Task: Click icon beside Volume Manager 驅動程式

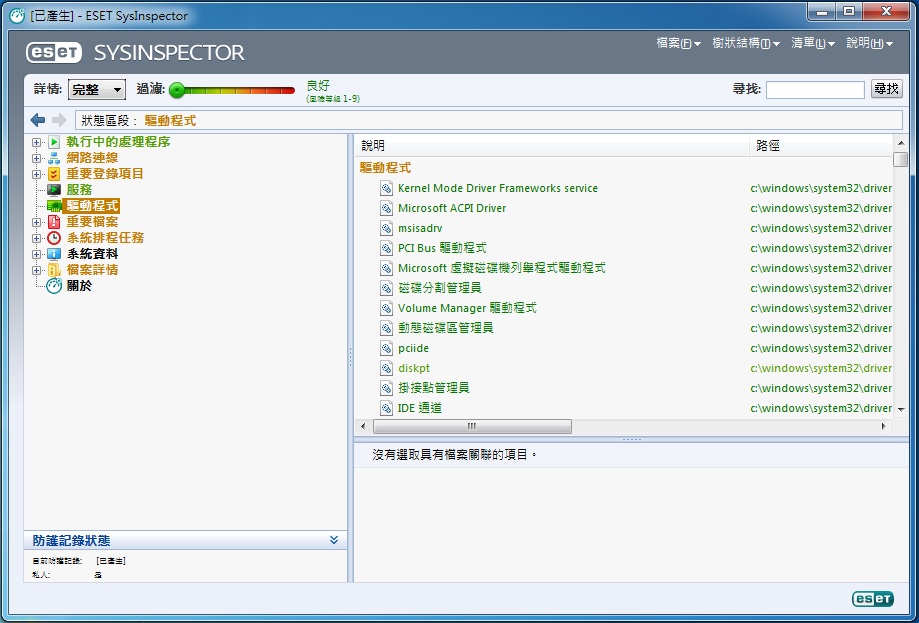Action: click(x=386, y=308)
